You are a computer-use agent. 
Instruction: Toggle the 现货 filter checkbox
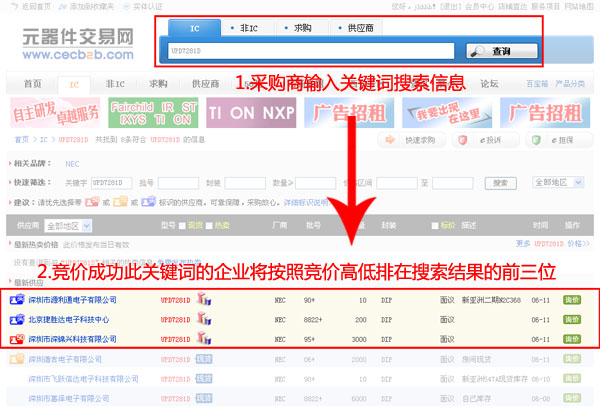(x=181, y=226)
